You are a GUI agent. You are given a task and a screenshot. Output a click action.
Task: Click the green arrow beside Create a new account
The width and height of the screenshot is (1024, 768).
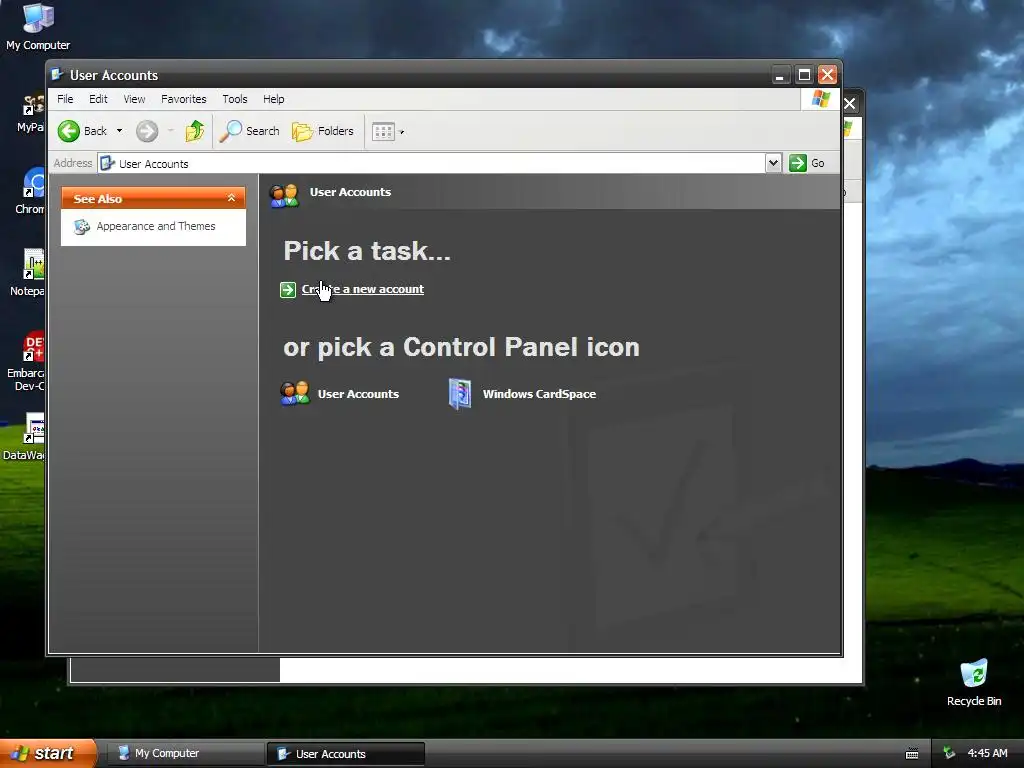[288, 289]
